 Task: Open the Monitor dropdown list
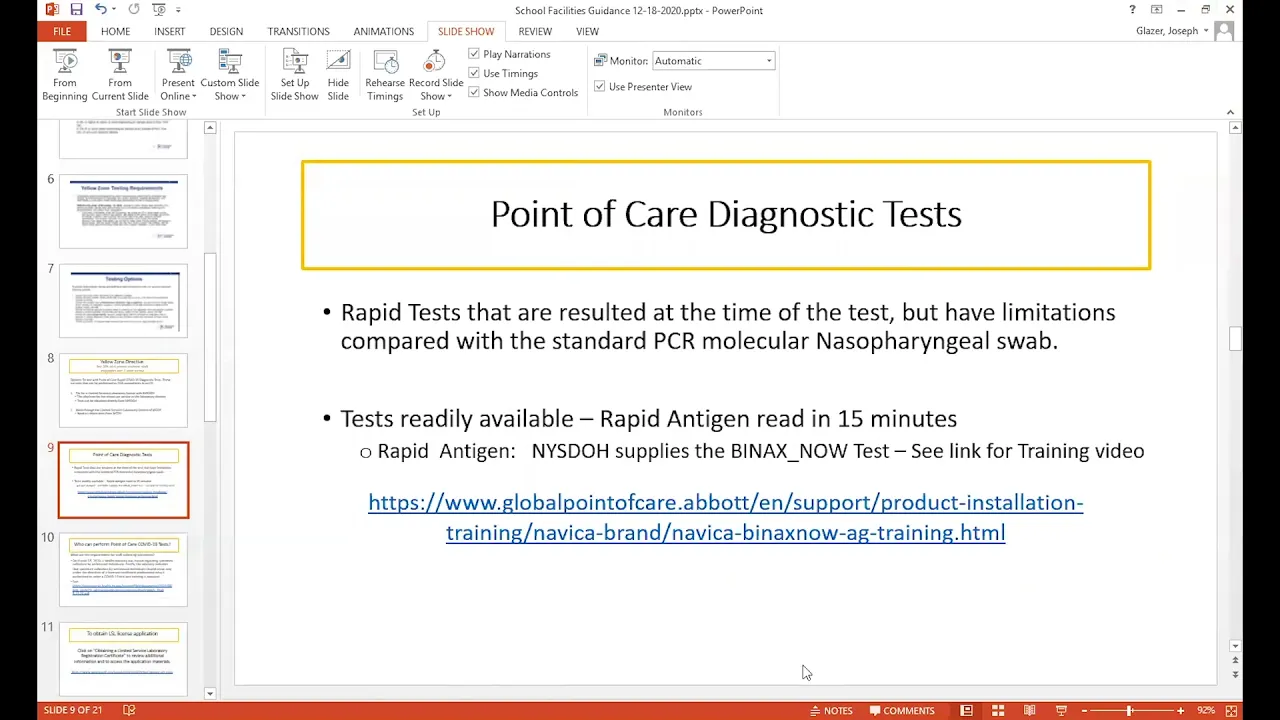[769, 61]
